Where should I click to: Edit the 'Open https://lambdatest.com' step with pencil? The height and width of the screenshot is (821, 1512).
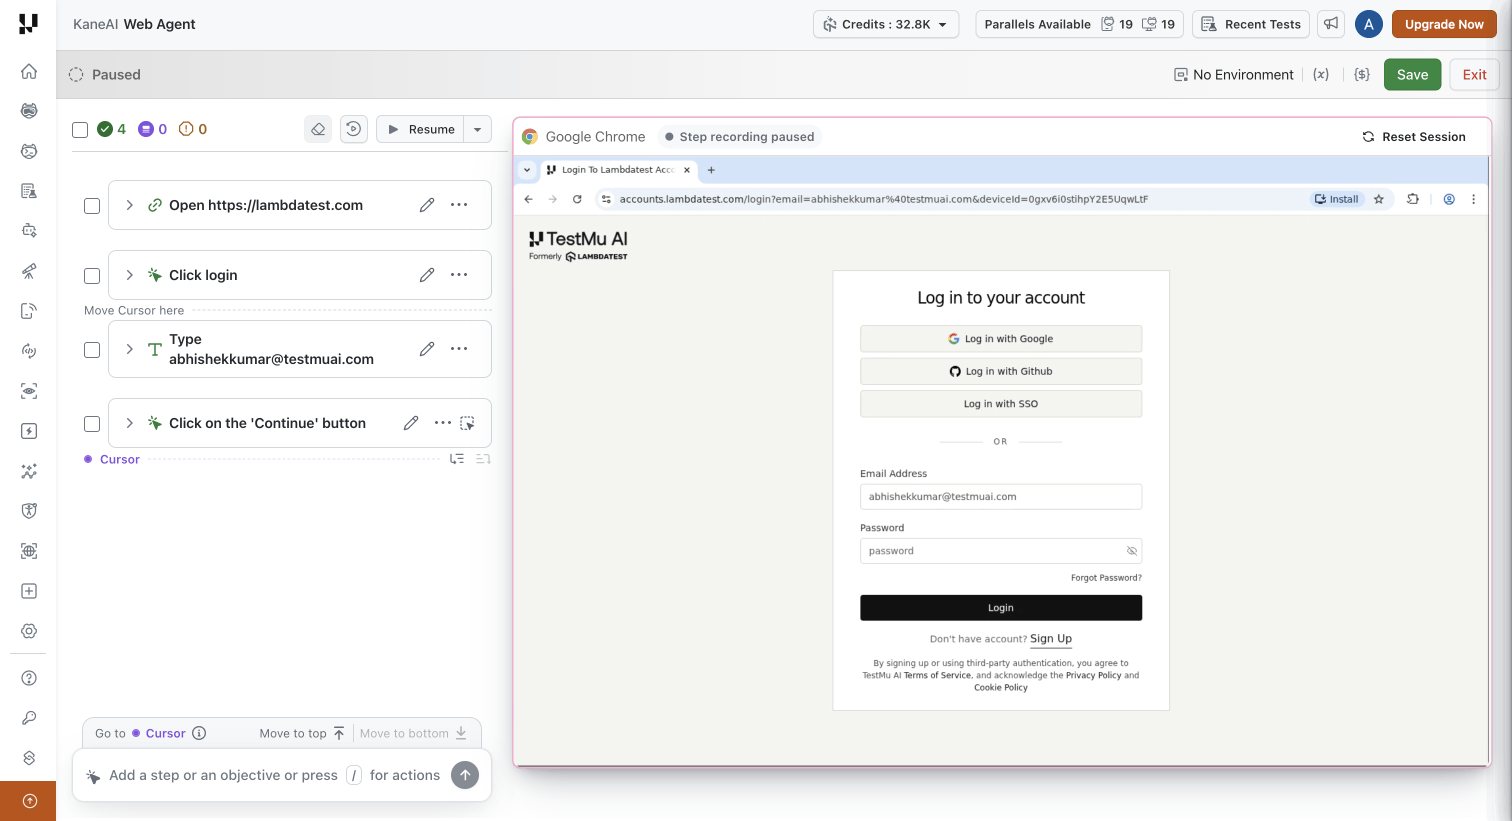click(x=427, y=205)
